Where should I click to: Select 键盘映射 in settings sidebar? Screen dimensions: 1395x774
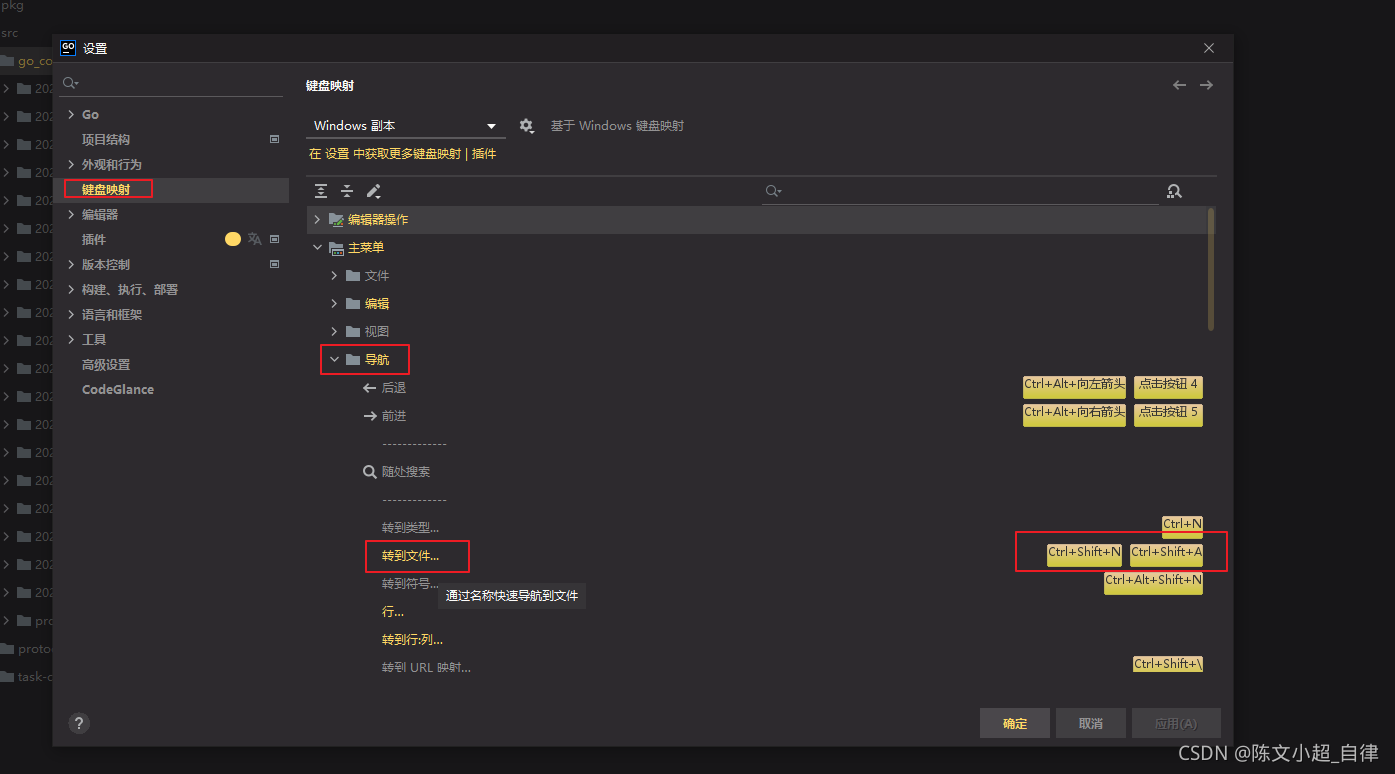tap(173, 189)
